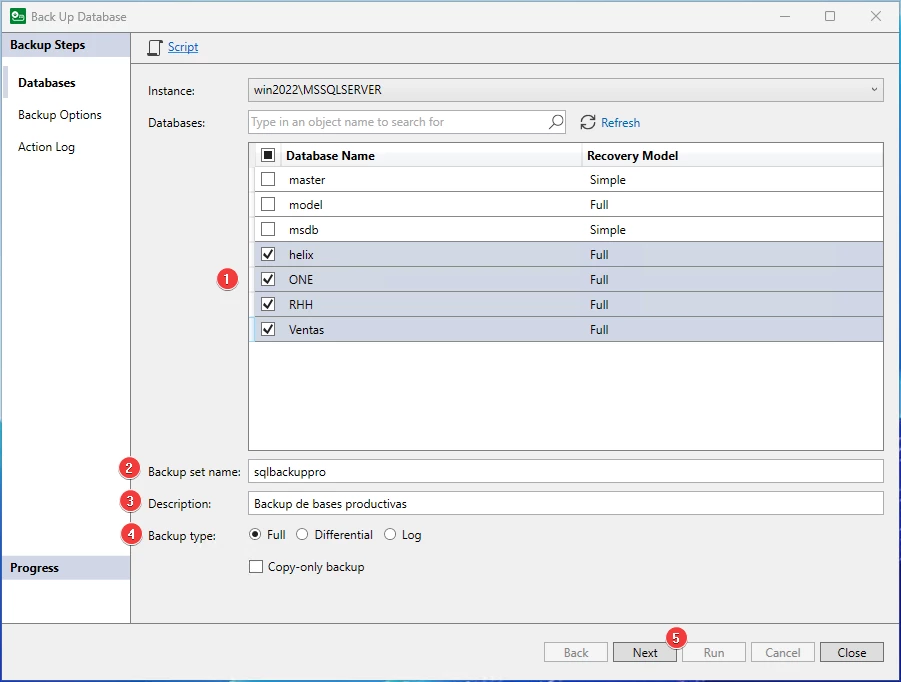Select the msdb database name
901x682 pixels.
point(303,230)
